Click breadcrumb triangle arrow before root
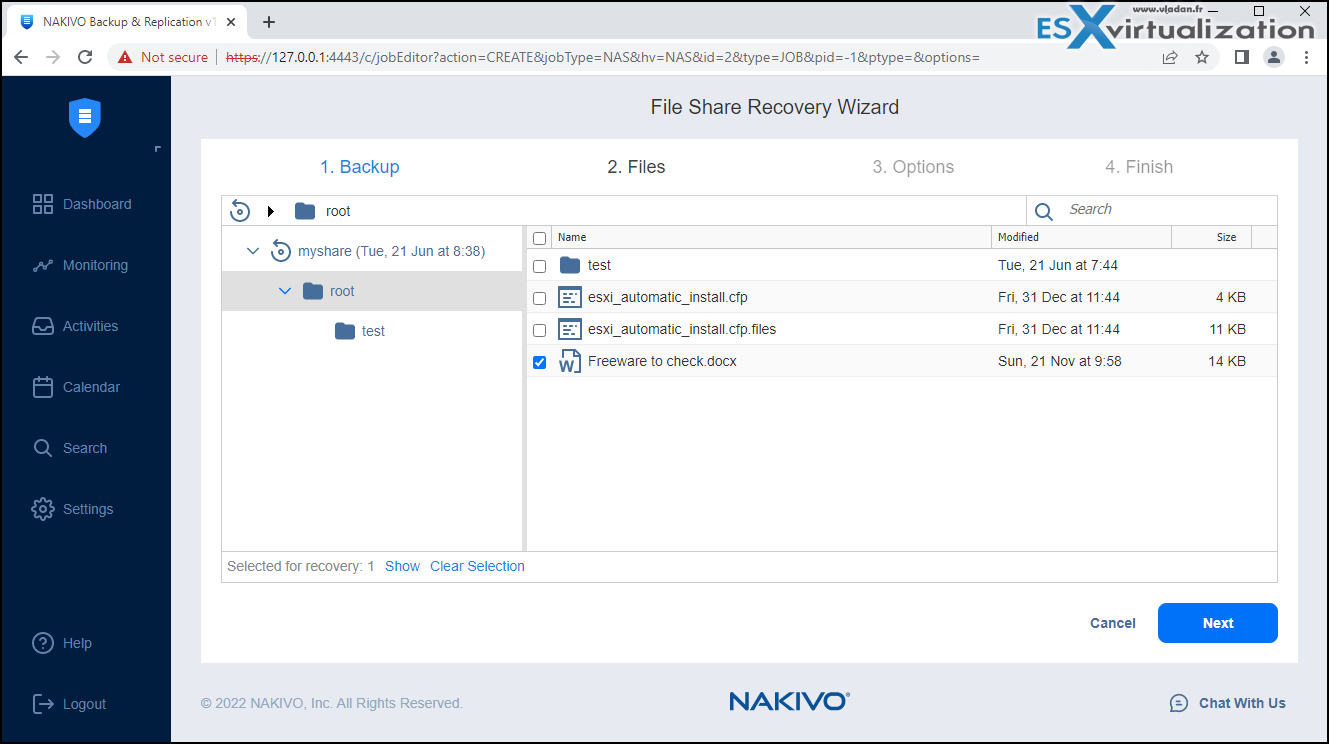 (x=271, y=211)
